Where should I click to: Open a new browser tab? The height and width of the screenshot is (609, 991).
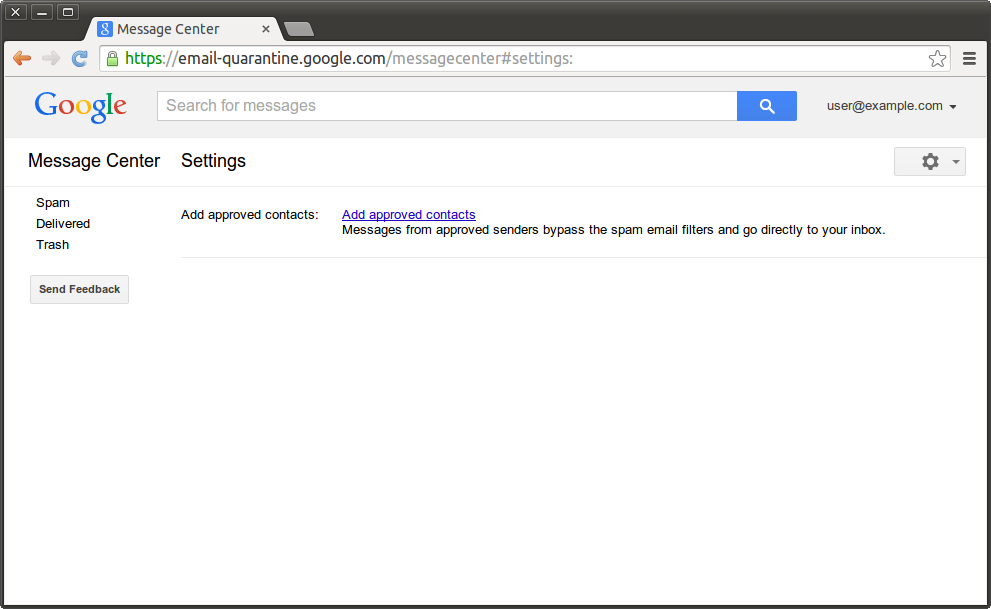point(299,29)
